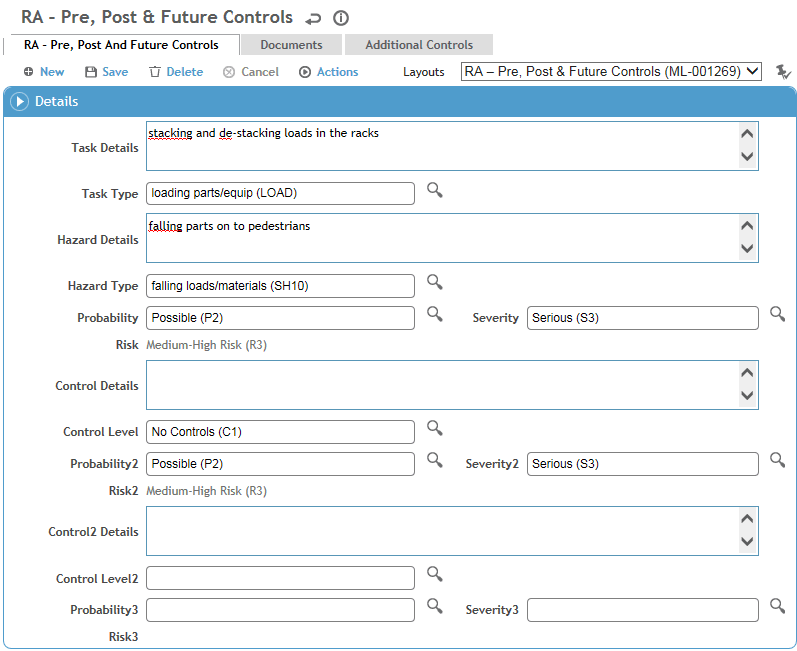Open the Additional Controls tab

coord(419,45)
